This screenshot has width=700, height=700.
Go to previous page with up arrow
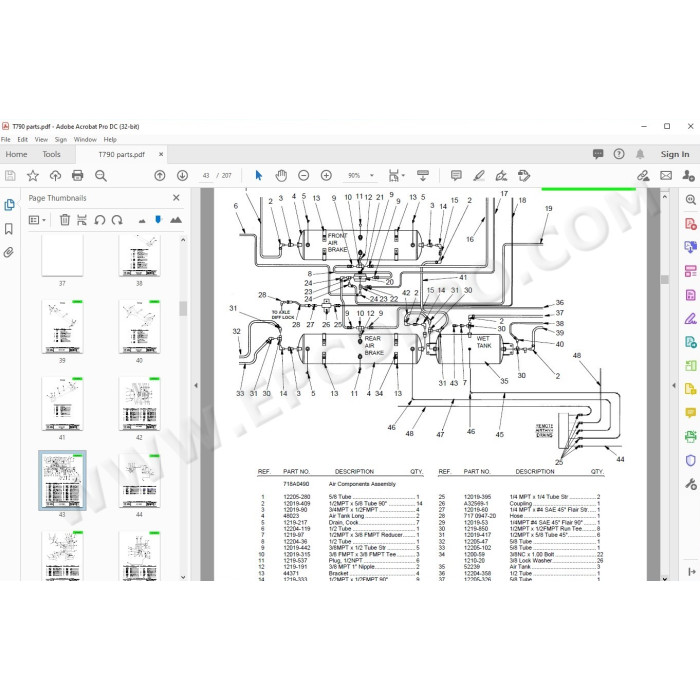(x=159, y=175)
